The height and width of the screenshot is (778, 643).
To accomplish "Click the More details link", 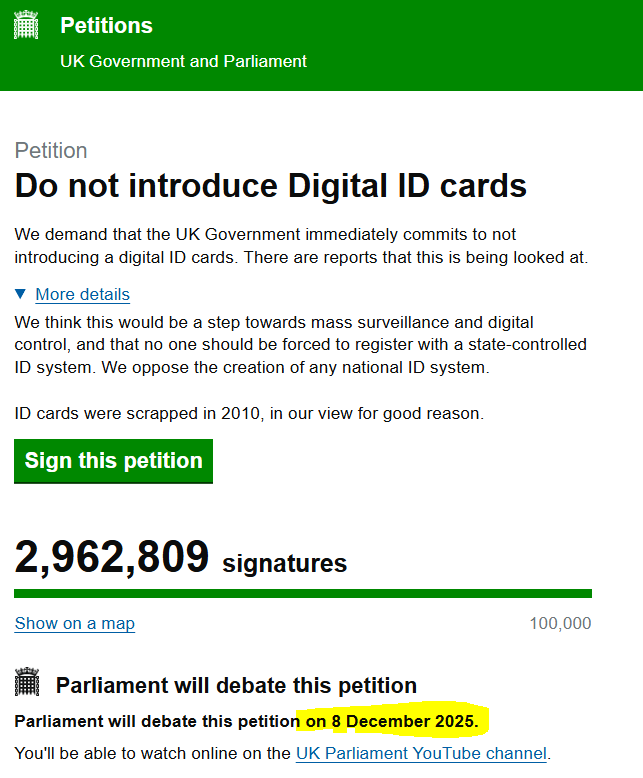I will pyautogui.click(x=82, y=294).
